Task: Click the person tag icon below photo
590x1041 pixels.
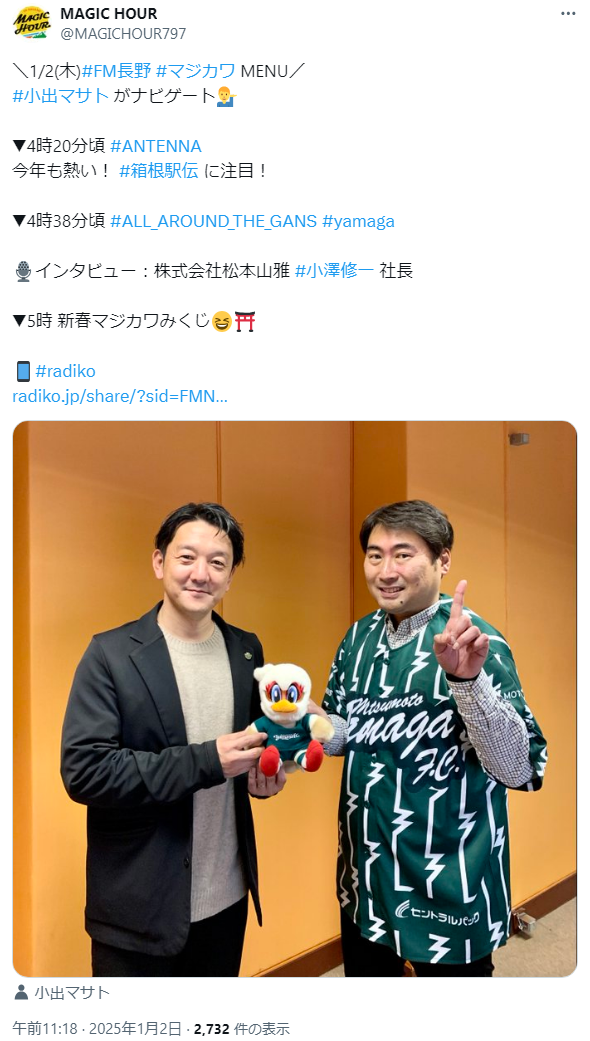Action: 21,993
